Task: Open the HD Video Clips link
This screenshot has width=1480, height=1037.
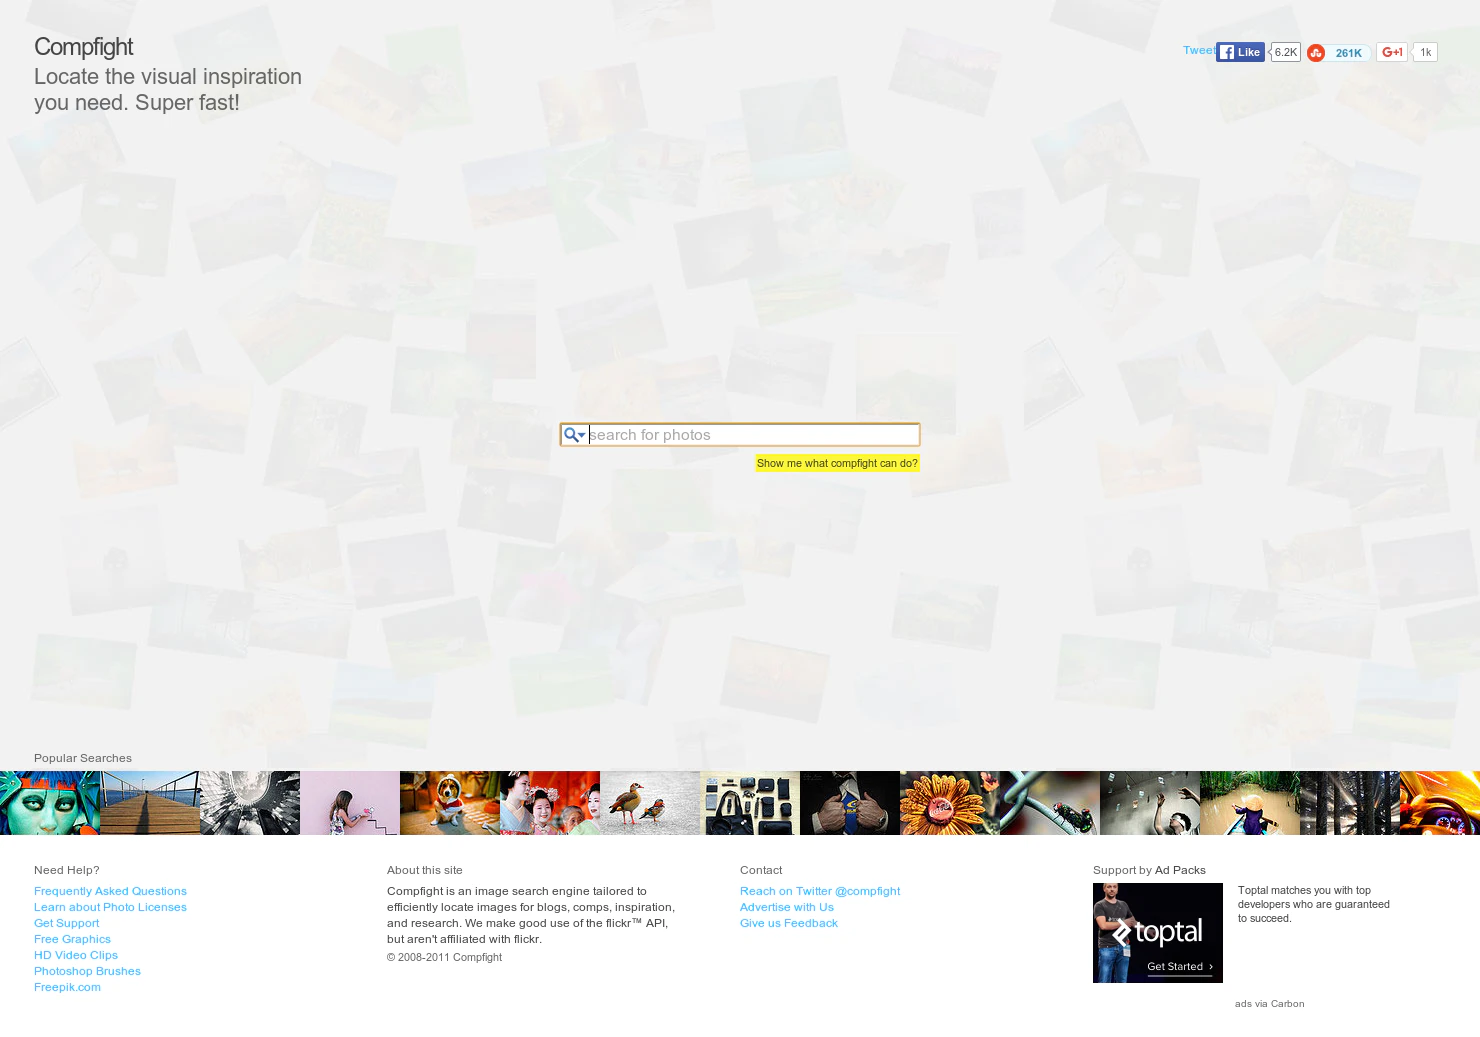Action: coord(76,955)
